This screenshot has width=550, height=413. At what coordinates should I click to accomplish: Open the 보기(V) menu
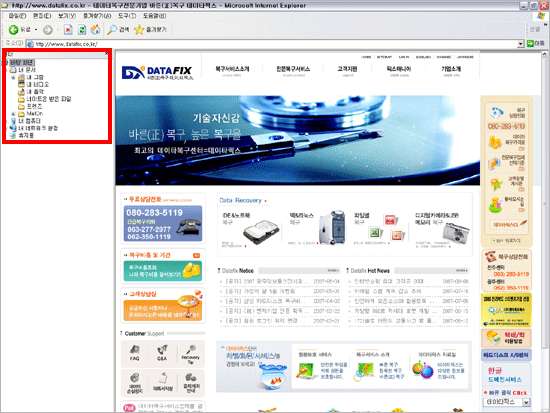point(67,16)
